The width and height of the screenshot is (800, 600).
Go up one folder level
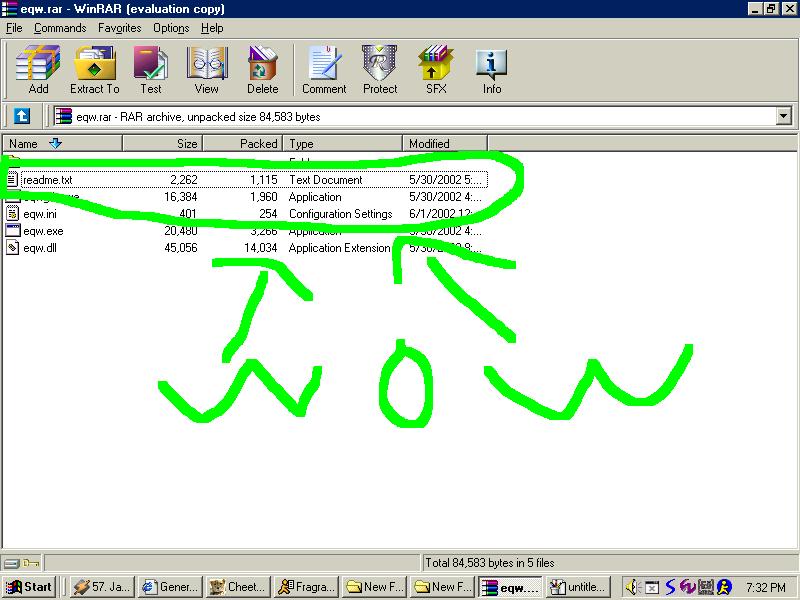(21, 116)
